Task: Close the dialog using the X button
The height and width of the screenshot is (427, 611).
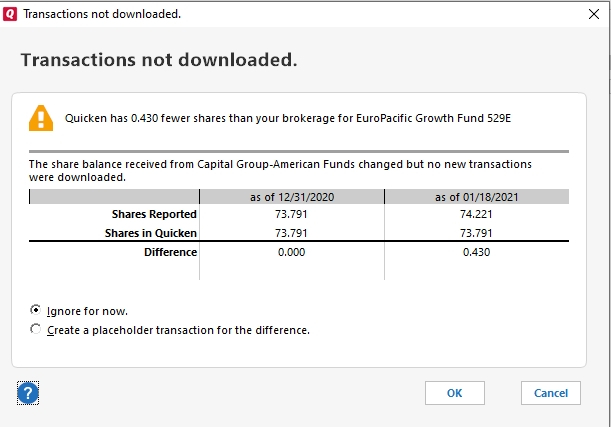Action: pos(594,14)
